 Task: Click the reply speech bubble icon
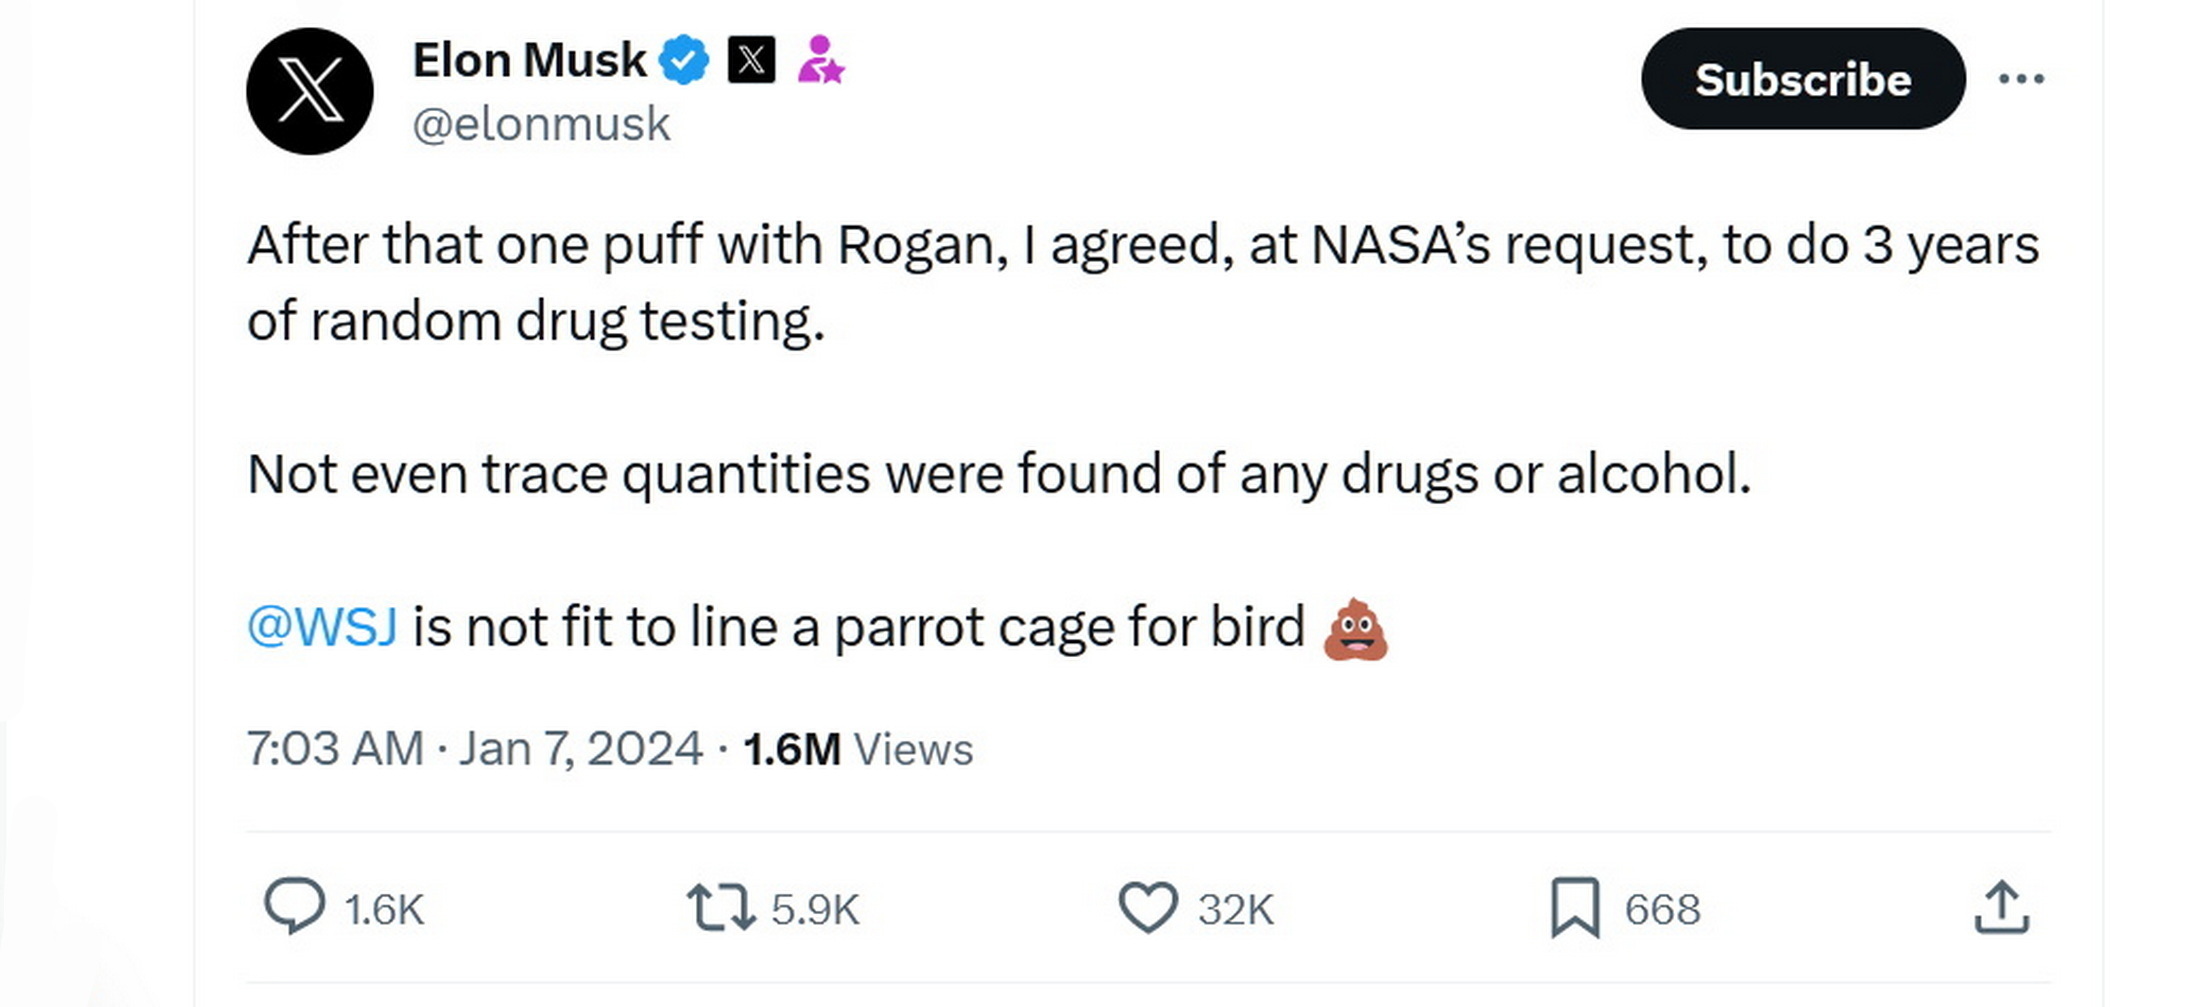(294, 907)
